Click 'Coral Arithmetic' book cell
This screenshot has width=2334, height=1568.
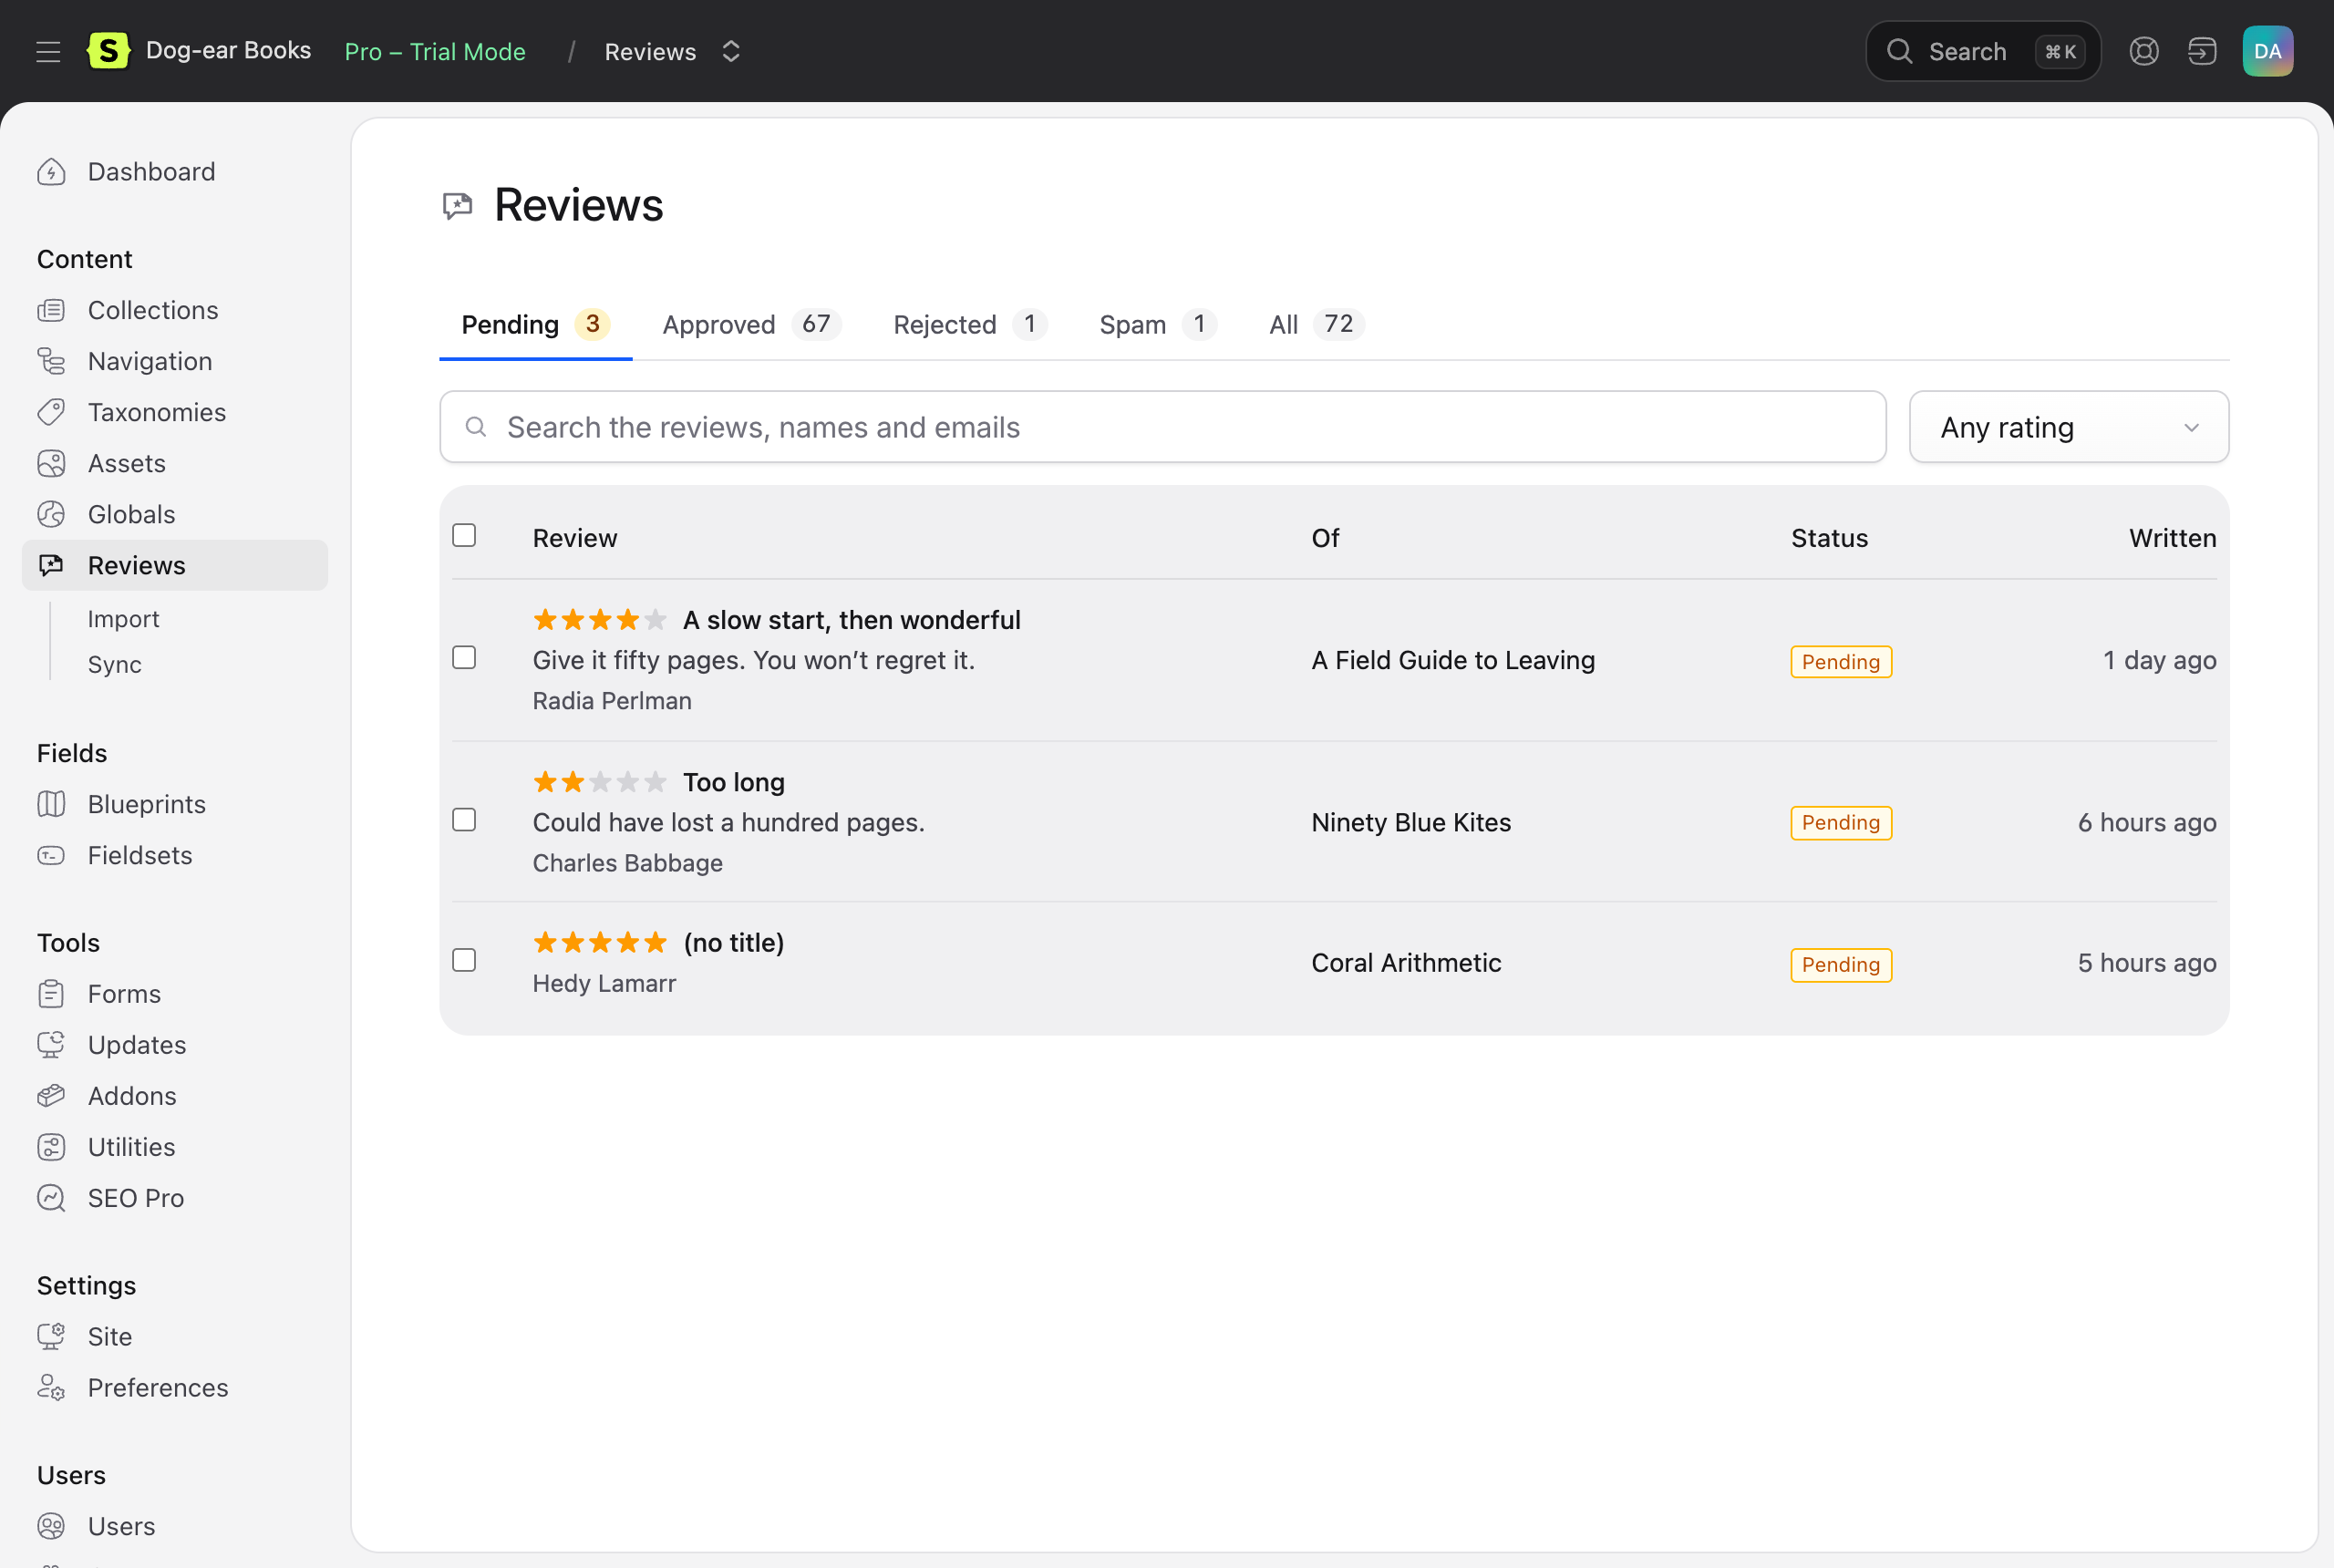coord(1406,963)
